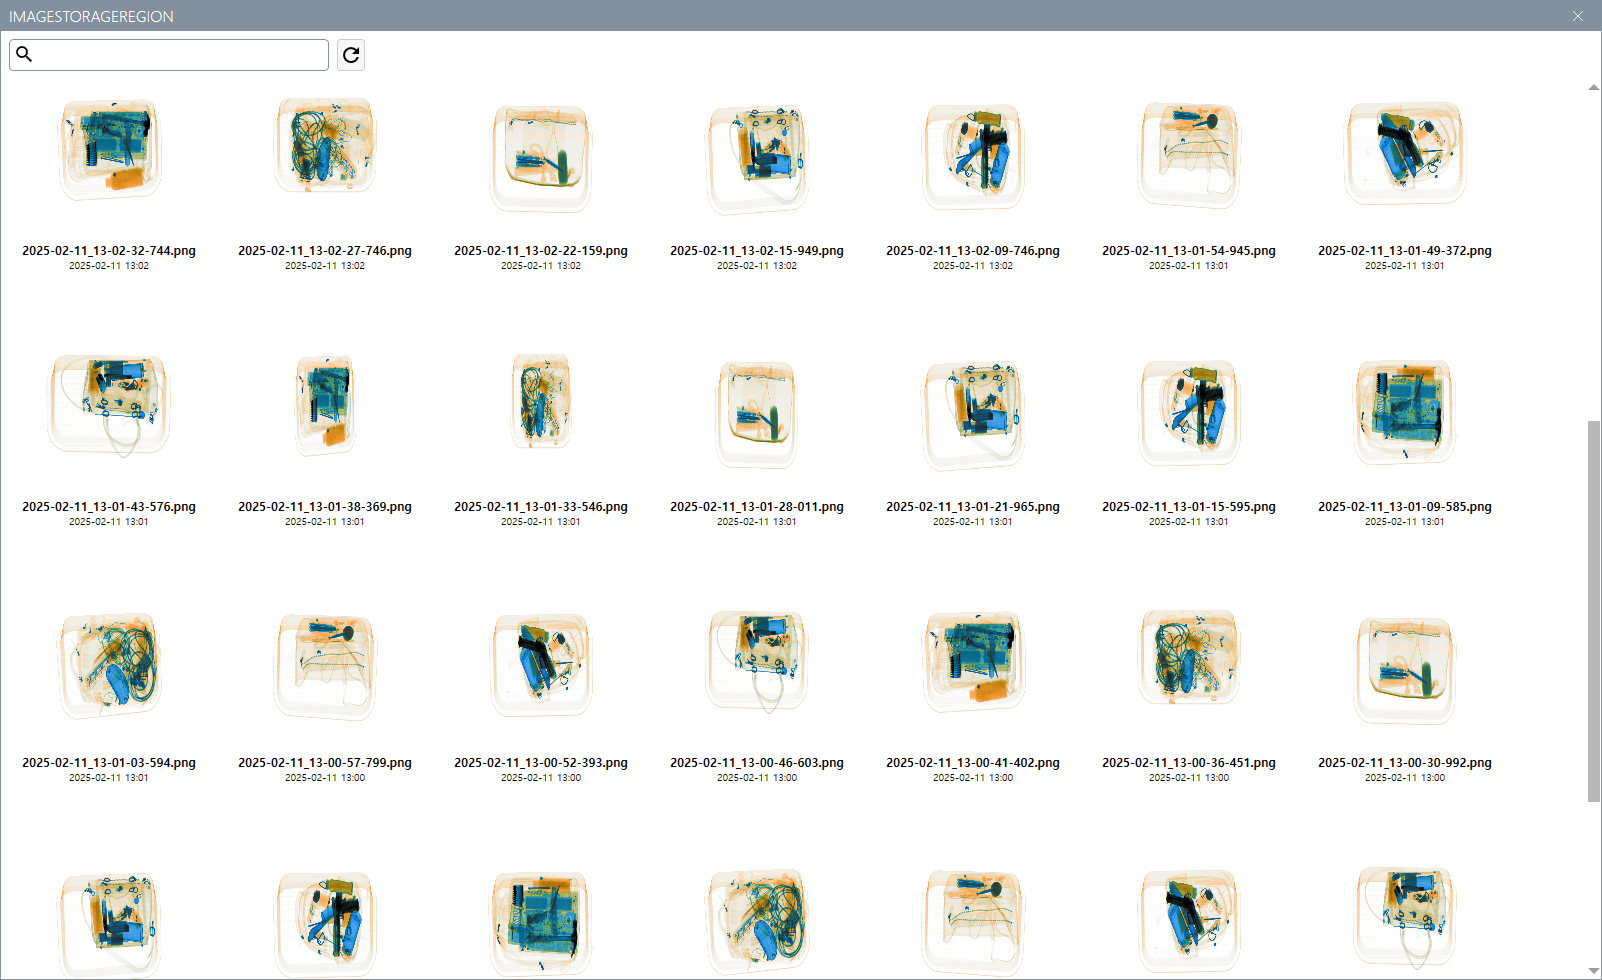Click filename text 2025-02-11_13-02-15-949.png
Image resolution: width=1602 pixels, height=980 pixels.
click(757, 251)
